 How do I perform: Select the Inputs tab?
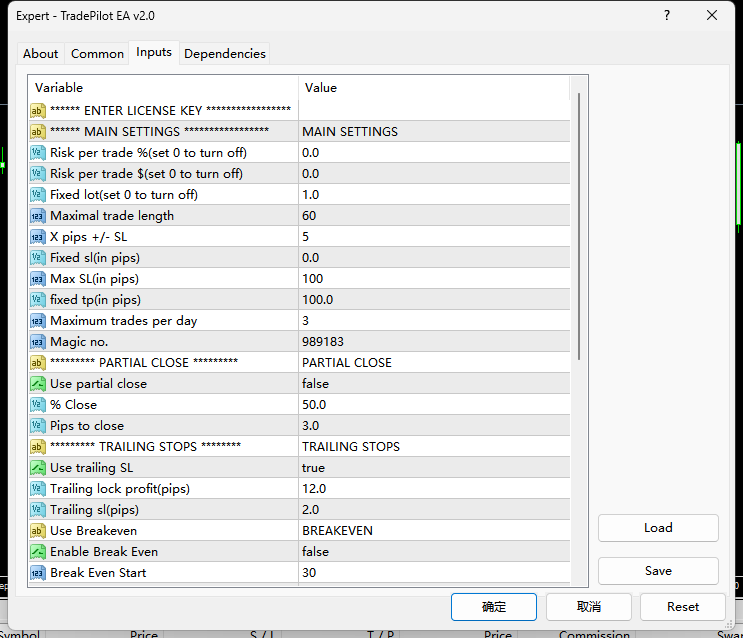coord(154,52)
